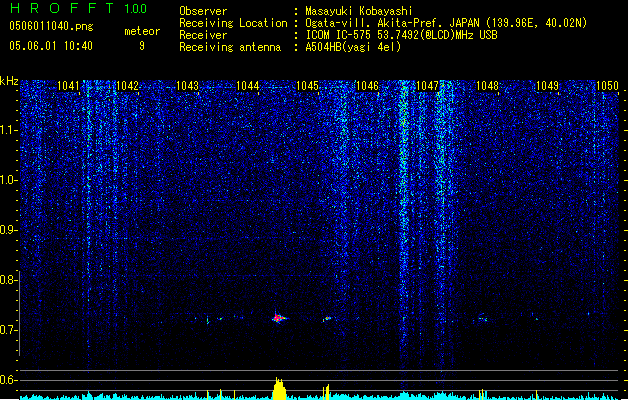The height and width of the screenshot is (400, 629).
Task: Click the timestamp 05.06.01 10:40
Action: click(51, 46)
